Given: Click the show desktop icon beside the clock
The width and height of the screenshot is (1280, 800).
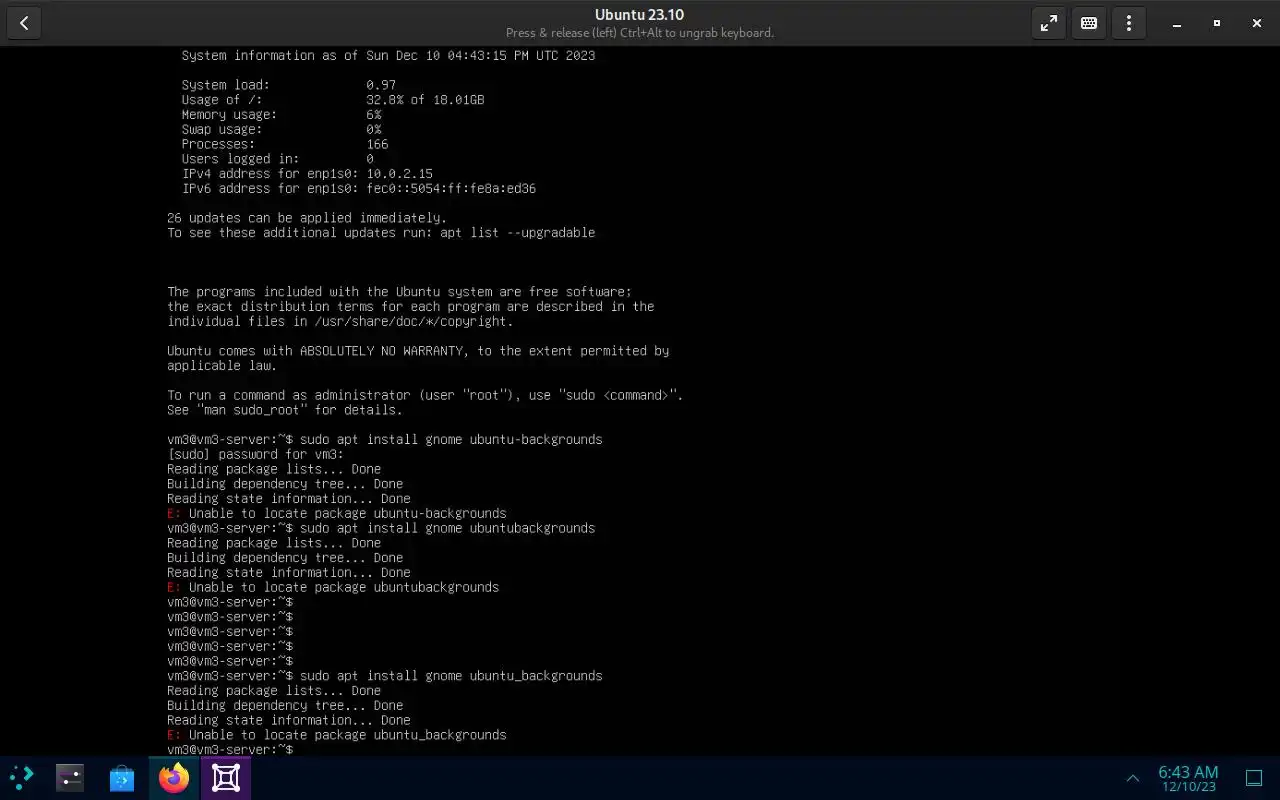Looking at the screenshot, I should 1254,778.
